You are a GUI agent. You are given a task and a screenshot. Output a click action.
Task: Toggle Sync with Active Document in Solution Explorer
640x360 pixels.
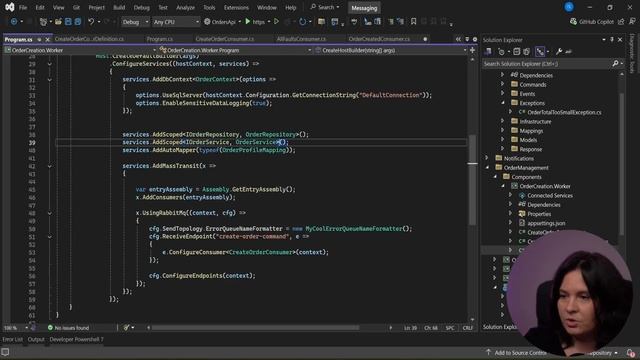coord(540,51)
